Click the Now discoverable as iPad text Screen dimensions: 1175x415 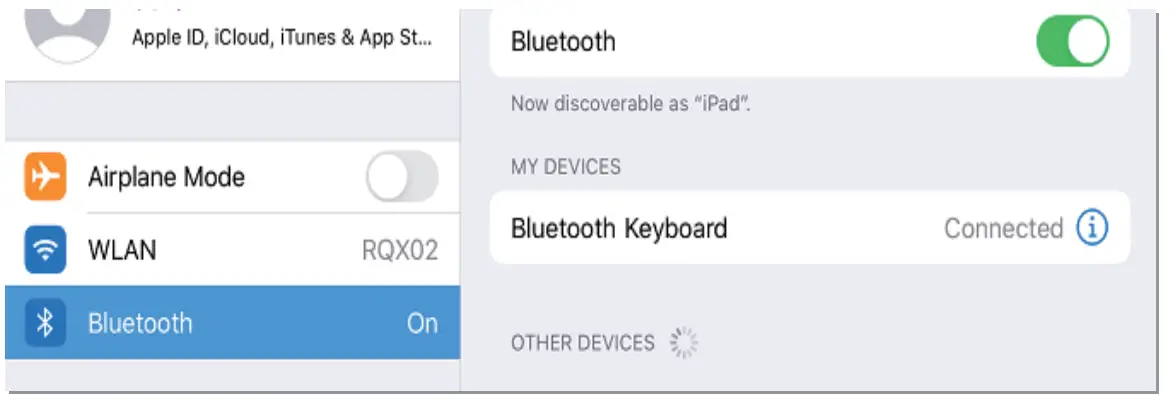(x=630, y=104)
